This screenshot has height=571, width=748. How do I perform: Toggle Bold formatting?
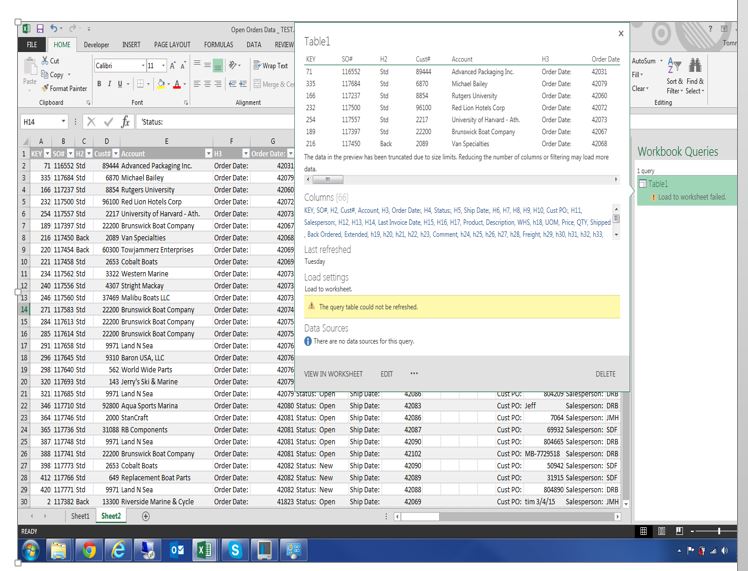(99, 84)
